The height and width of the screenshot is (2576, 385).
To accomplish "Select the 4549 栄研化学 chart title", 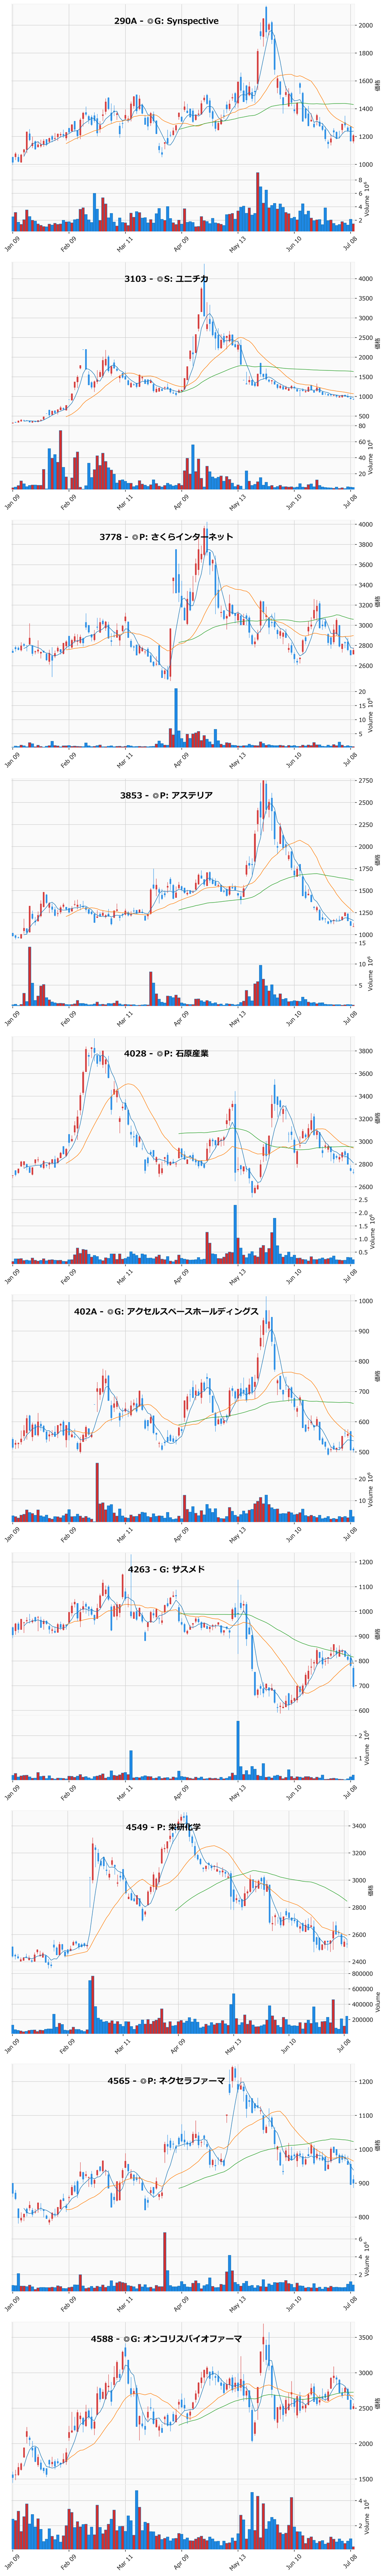I will click(163, 1827).
